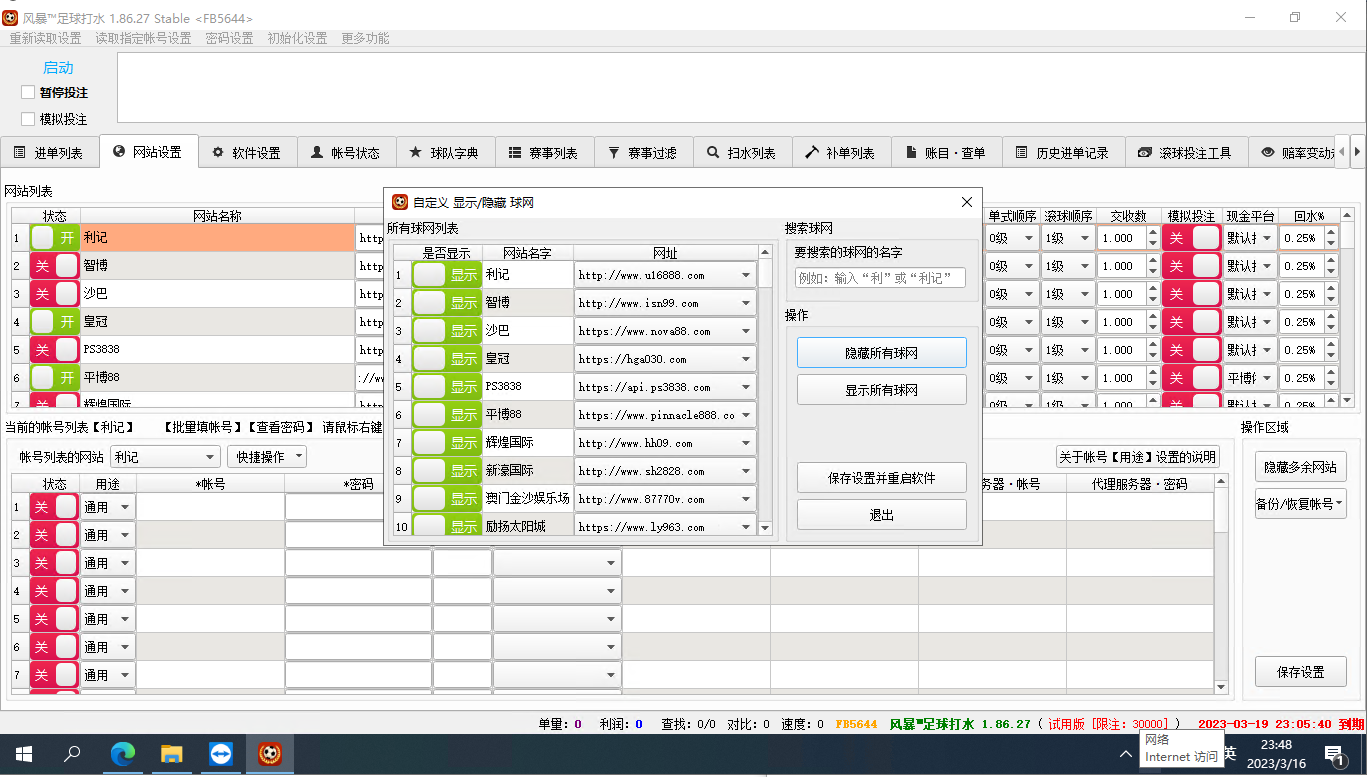The width and height of the screenshot is (1367, 777).
Task: Expand URL dropdown for 皇冠 in dialog
Action: 747,359
